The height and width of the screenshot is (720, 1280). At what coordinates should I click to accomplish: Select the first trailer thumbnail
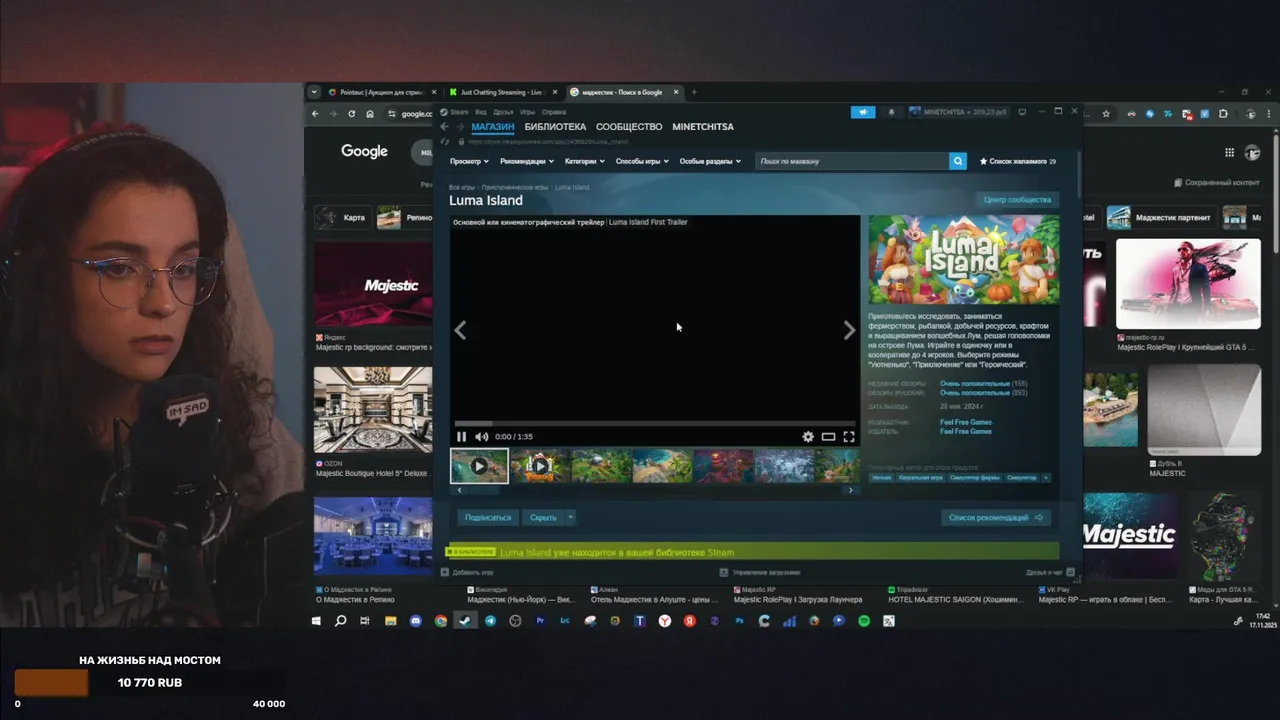479,466
